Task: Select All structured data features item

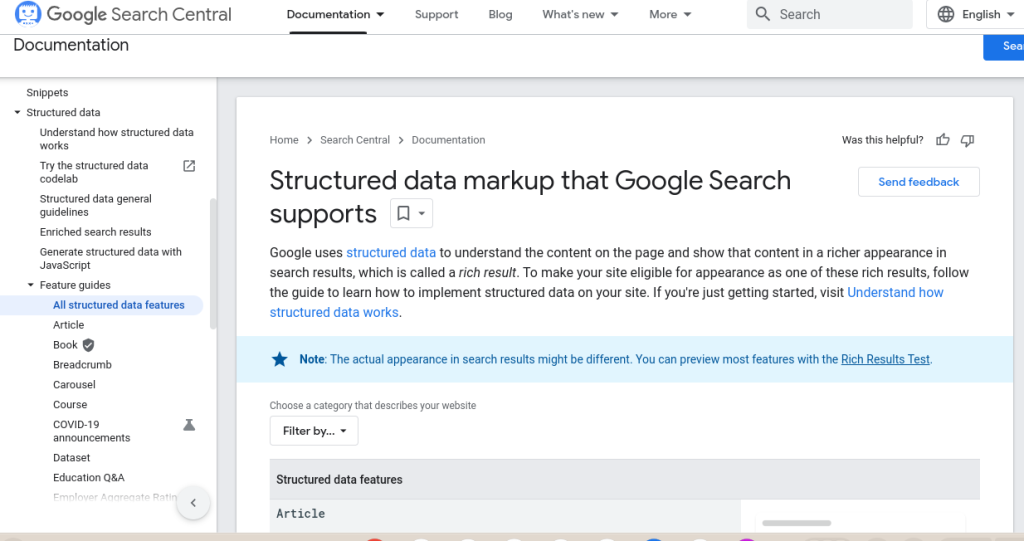Action: tap(119, 305)
